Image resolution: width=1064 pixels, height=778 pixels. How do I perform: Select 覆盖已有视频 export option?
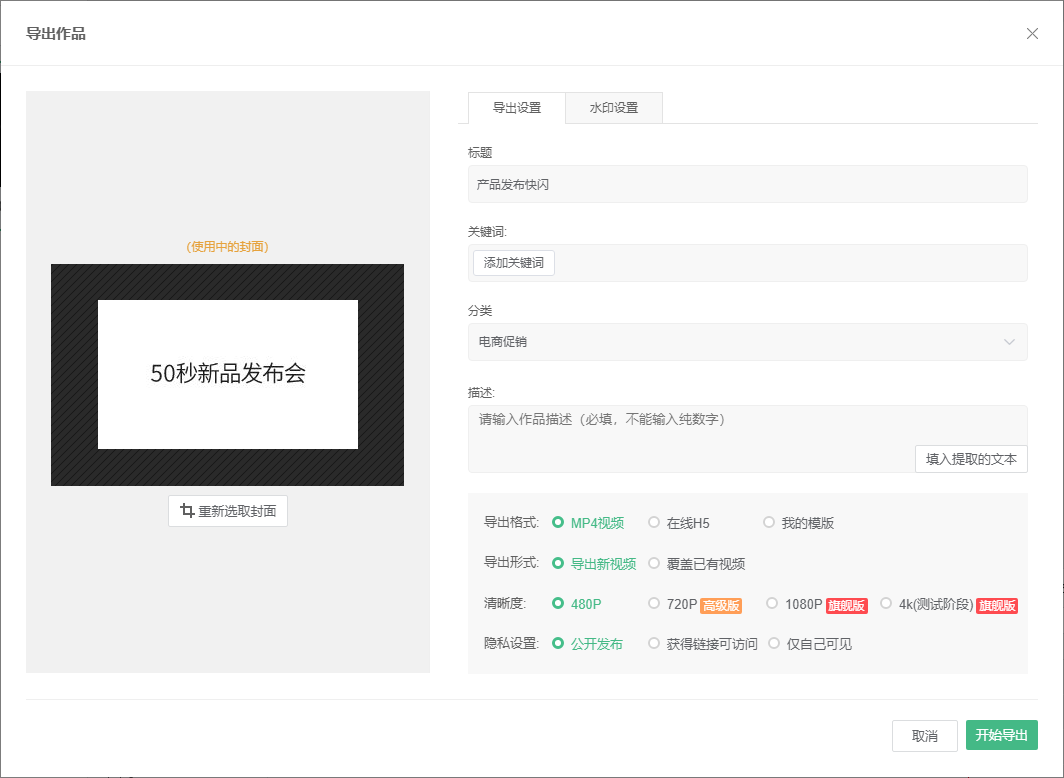point(653,563)
